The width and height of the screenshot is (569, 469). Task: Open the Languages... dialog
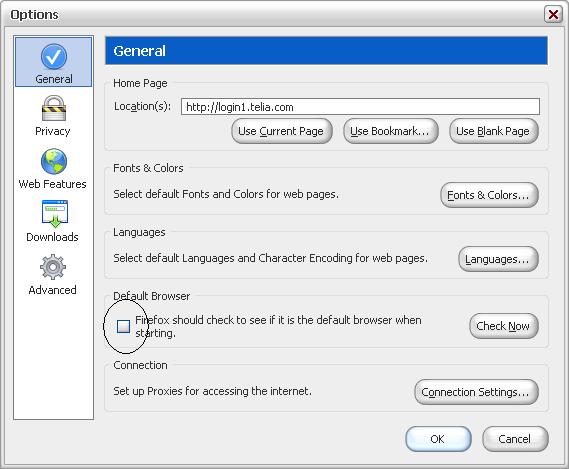(498, 259)
